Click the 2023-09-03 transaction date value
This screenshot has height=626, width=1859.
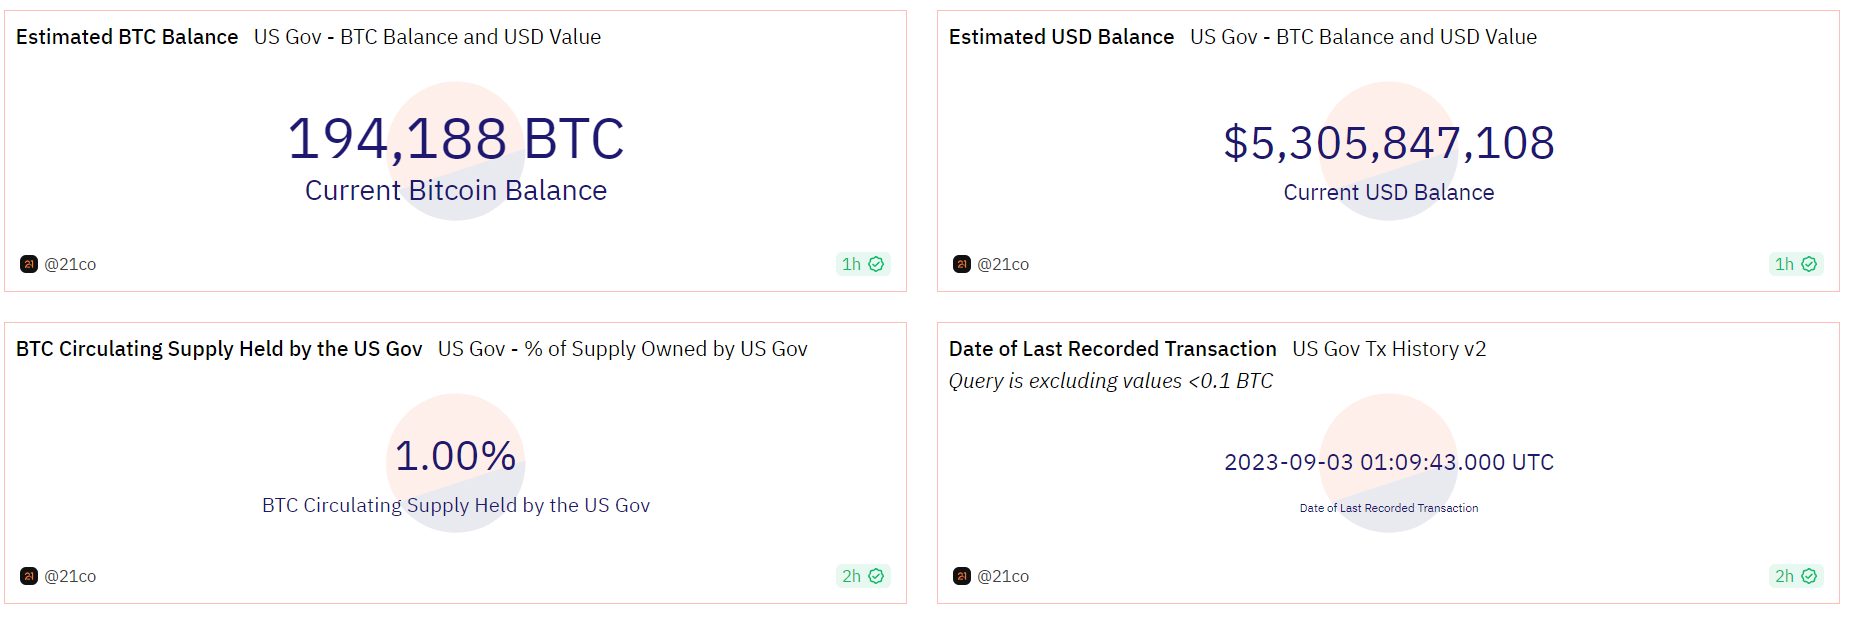pos(1389,462)
